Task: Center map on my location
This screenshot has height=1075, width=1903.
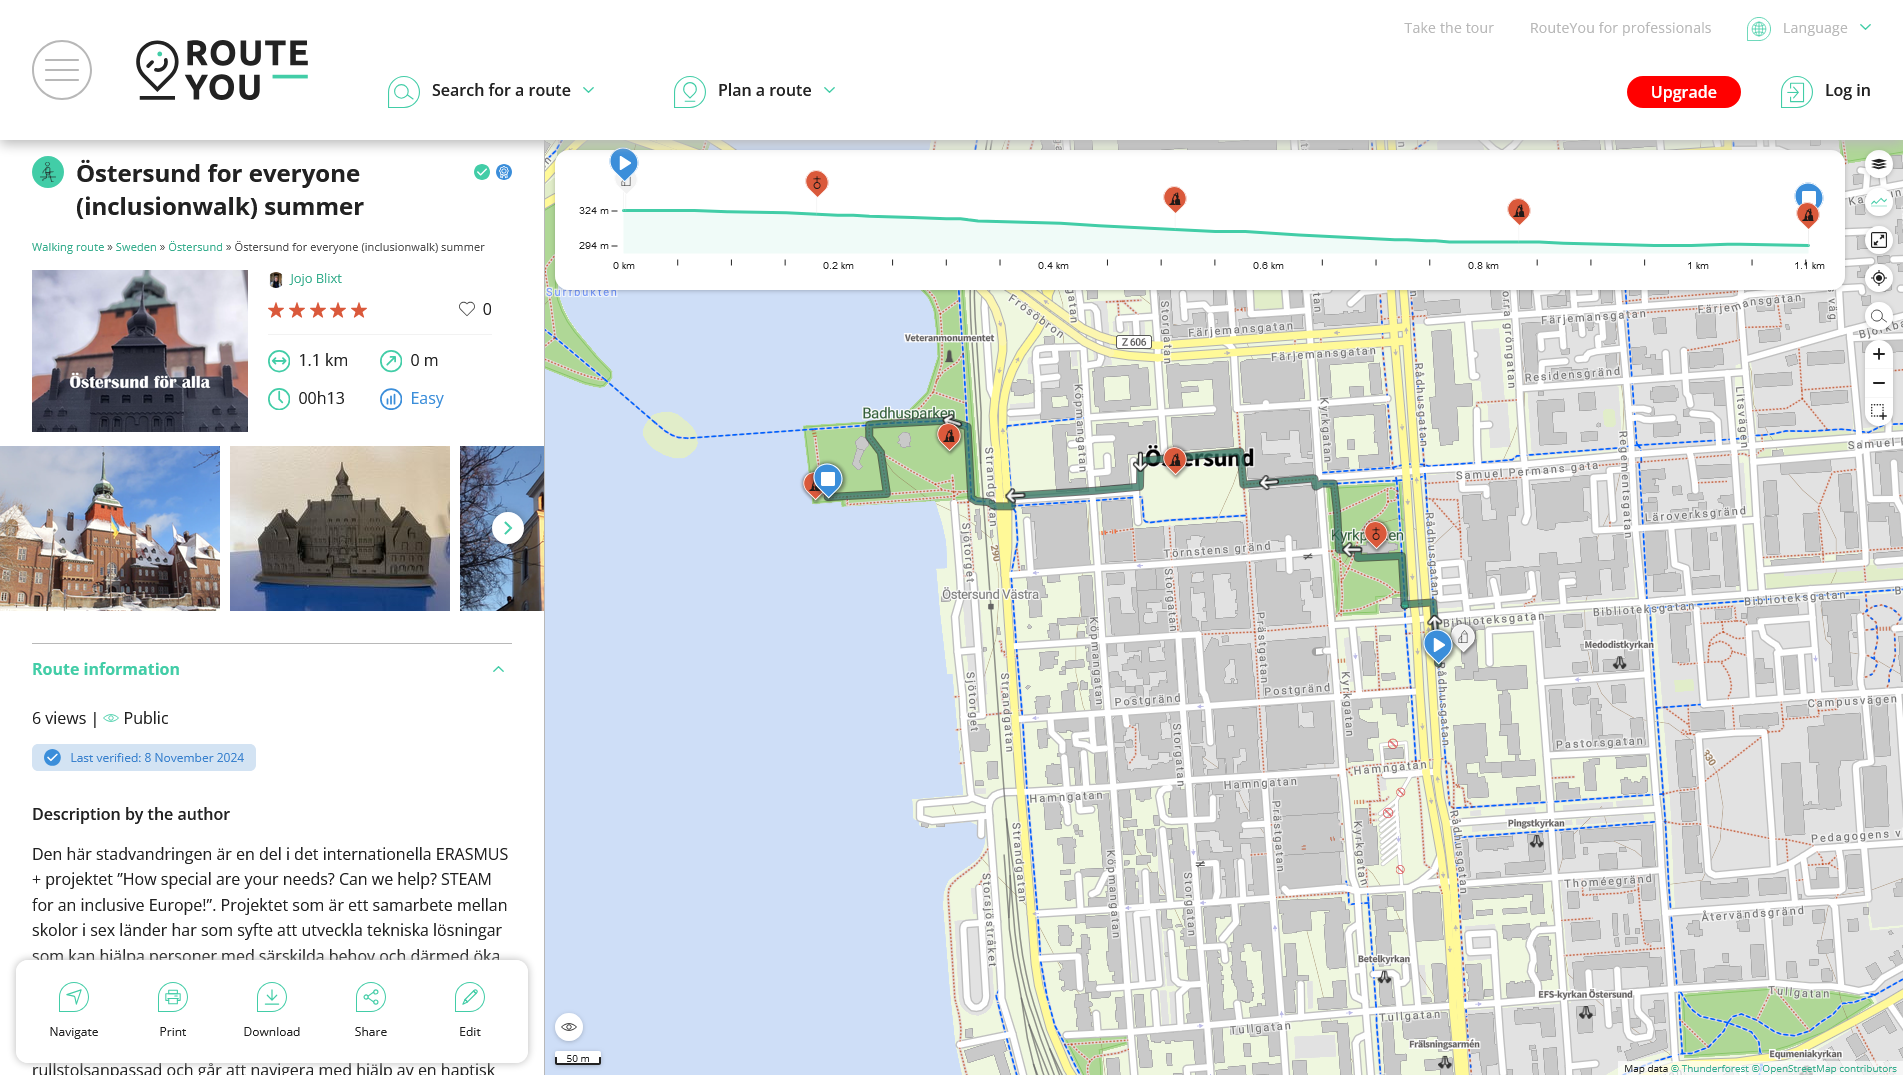Action: pos(1879,278)
